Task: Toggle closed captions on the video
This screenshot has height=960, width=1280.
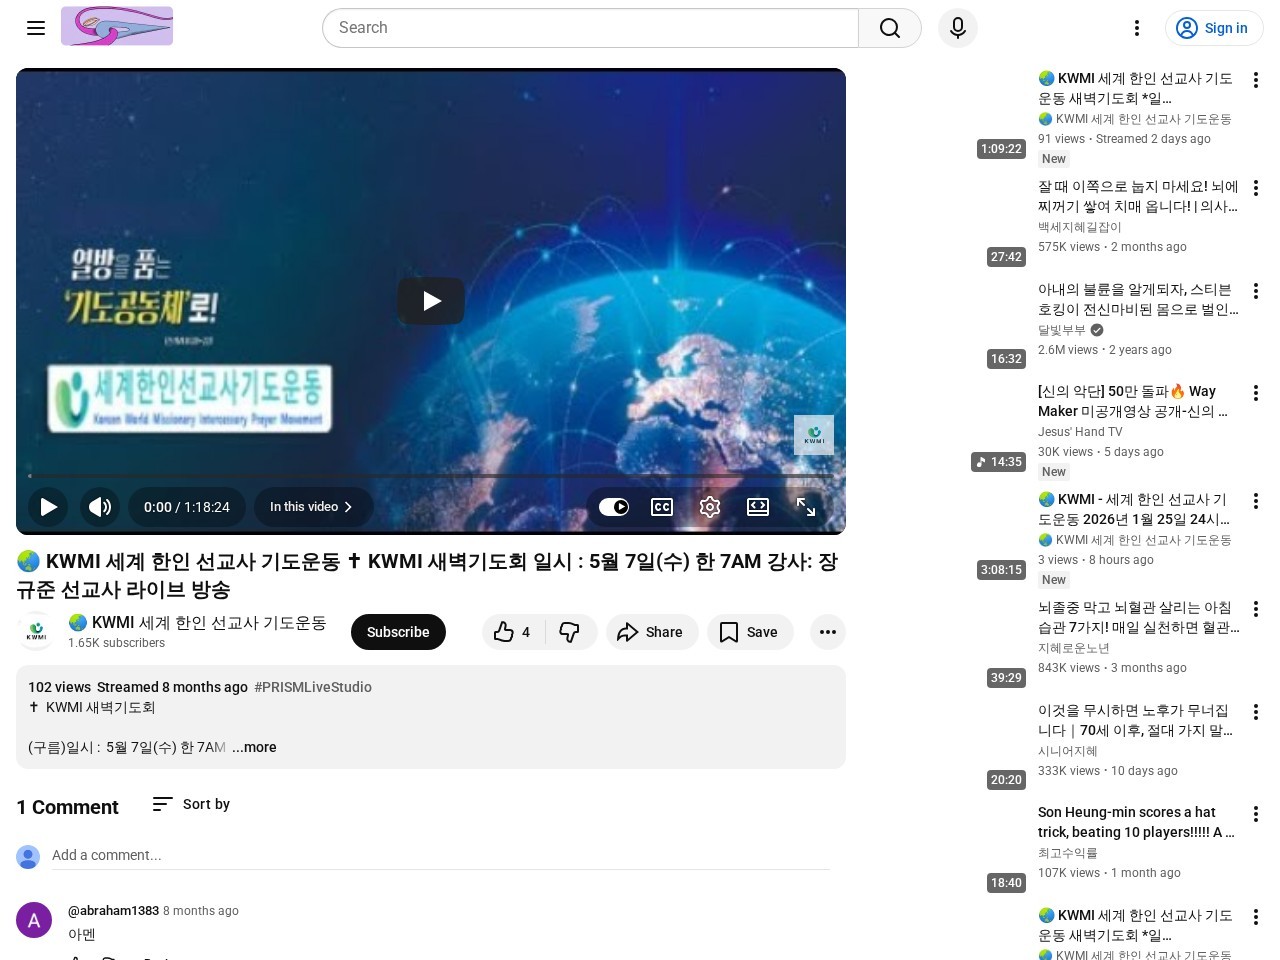Action: click(x=662, y=507)
